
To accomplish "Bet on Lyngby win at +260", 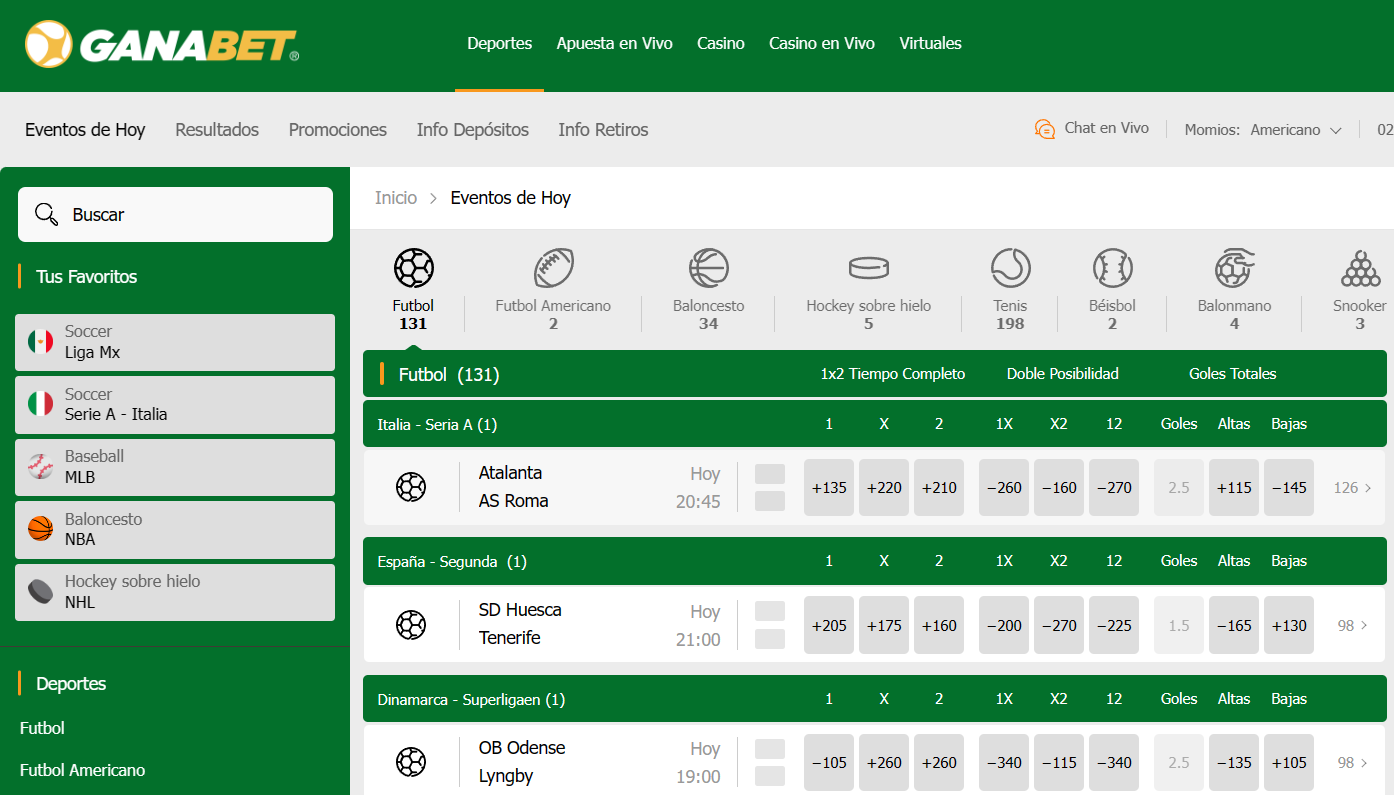I will (939, 762).
